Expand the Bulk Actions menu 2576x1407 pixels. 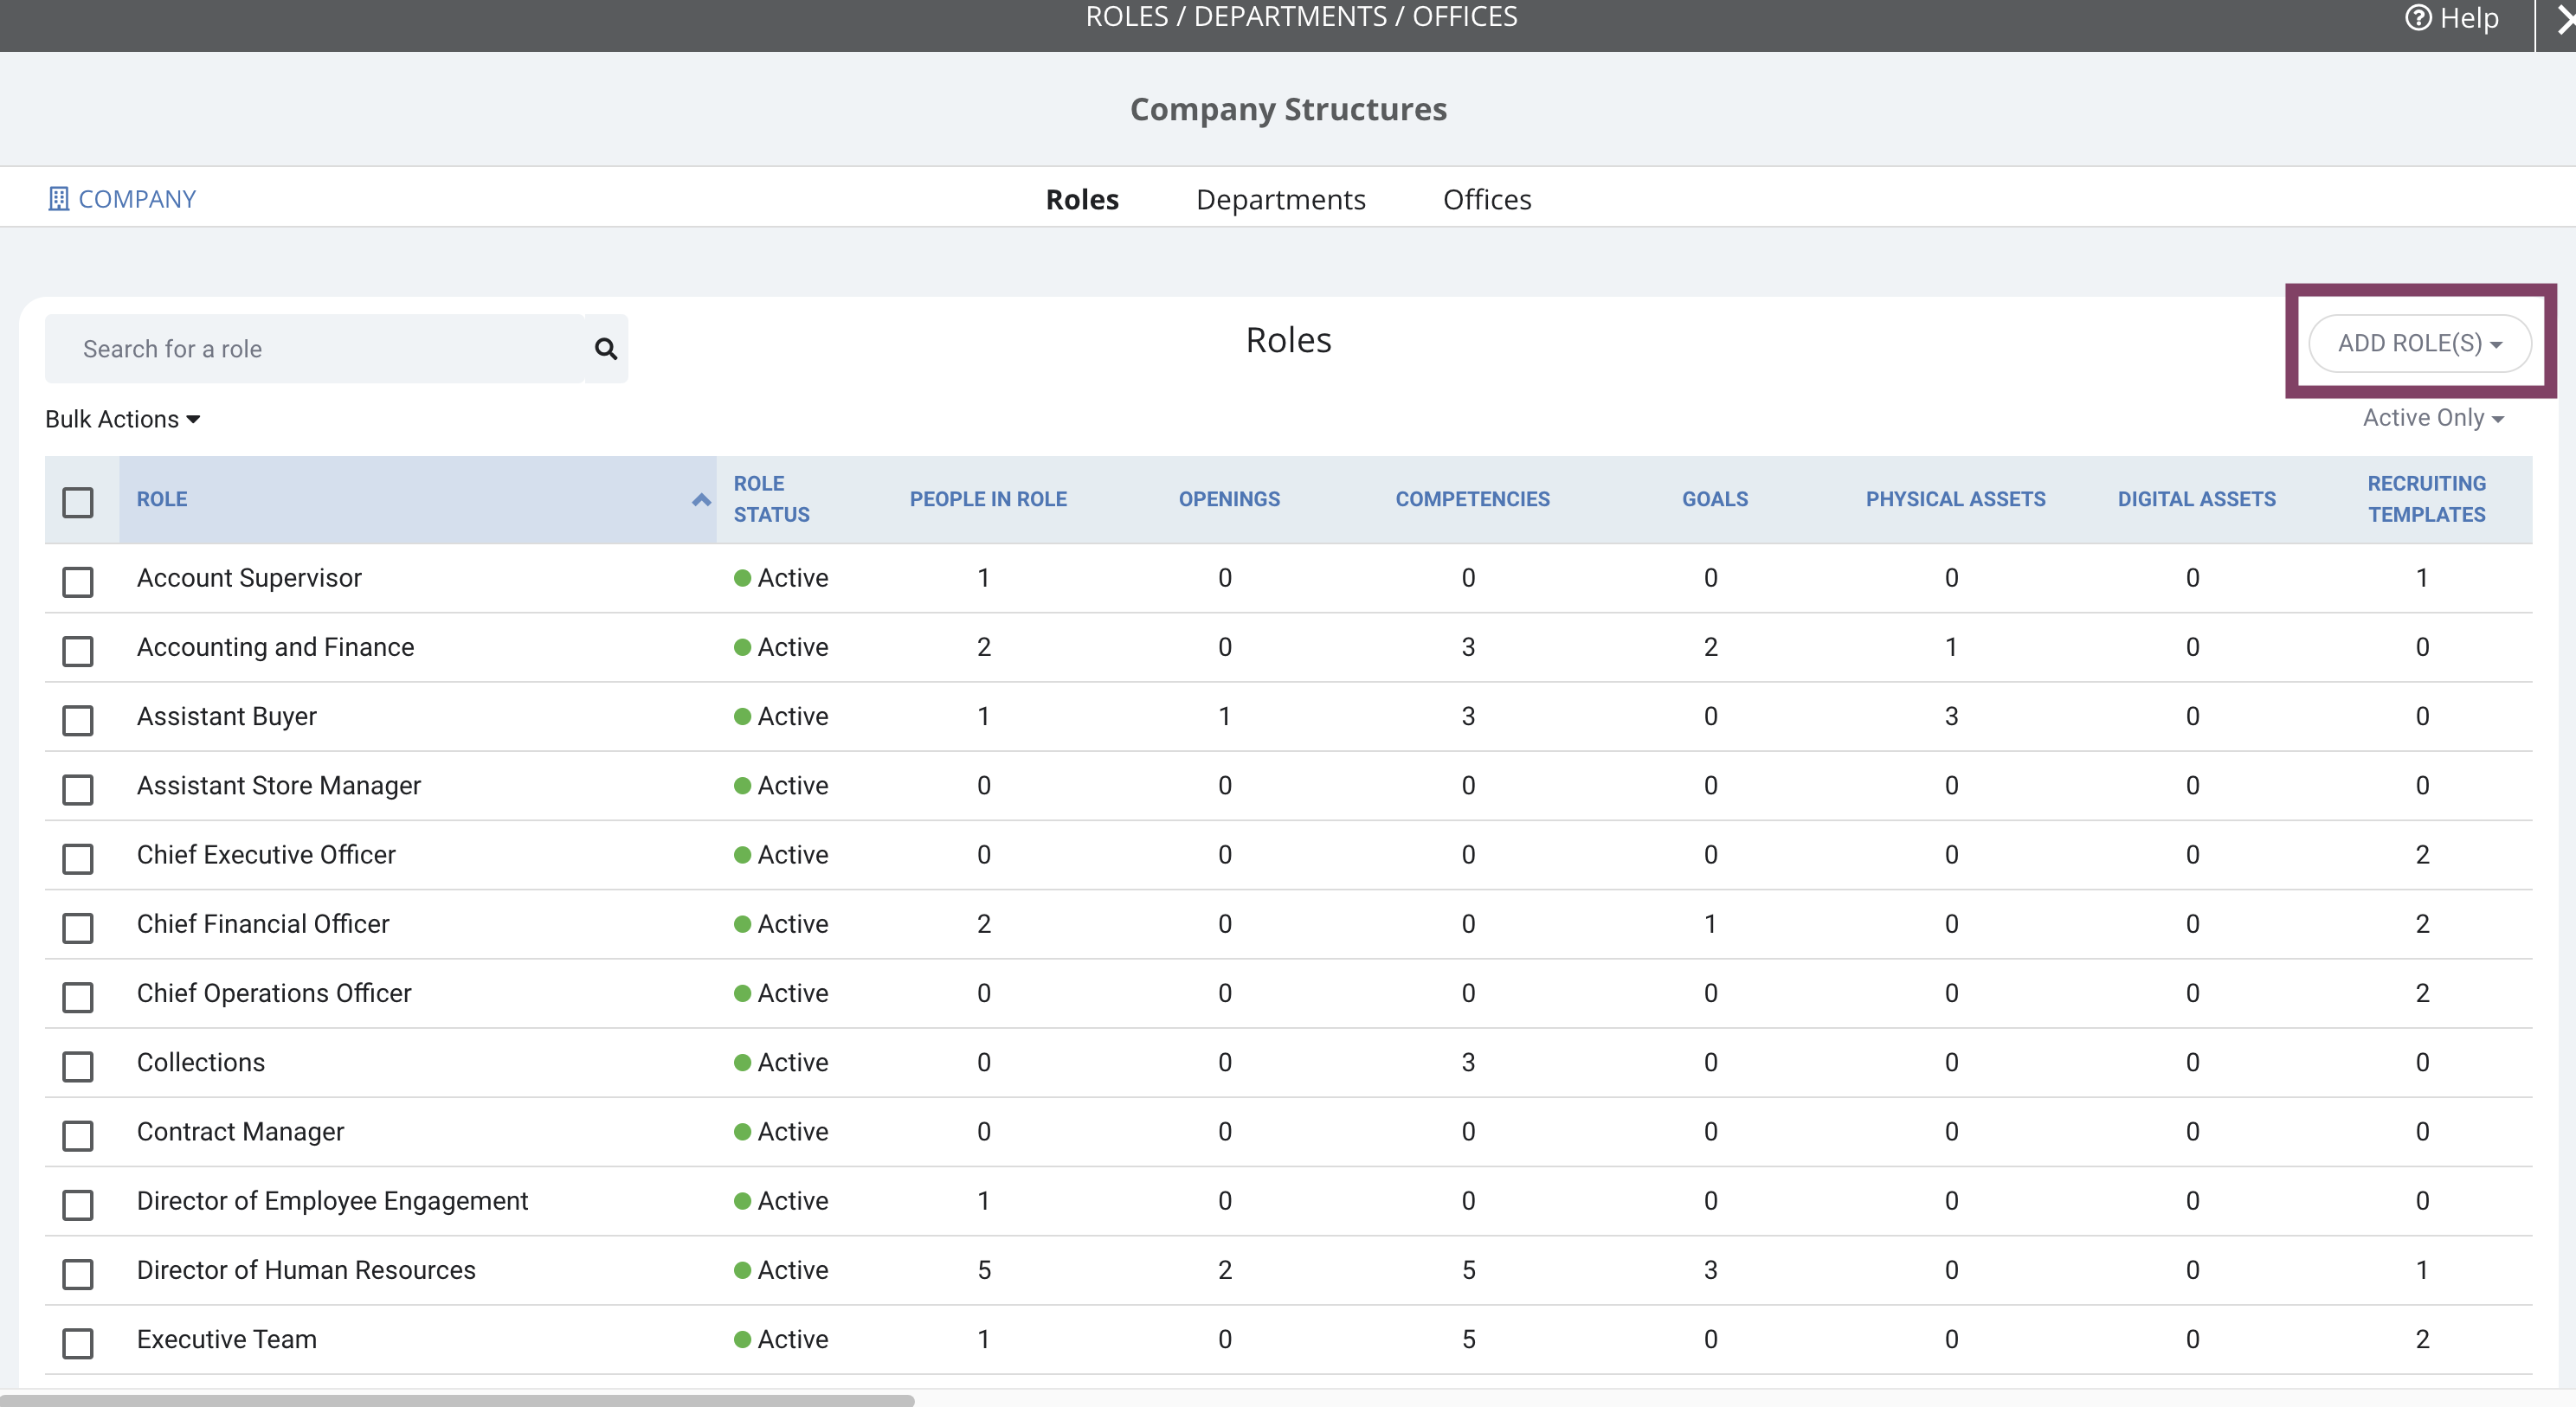pos(122,419)
